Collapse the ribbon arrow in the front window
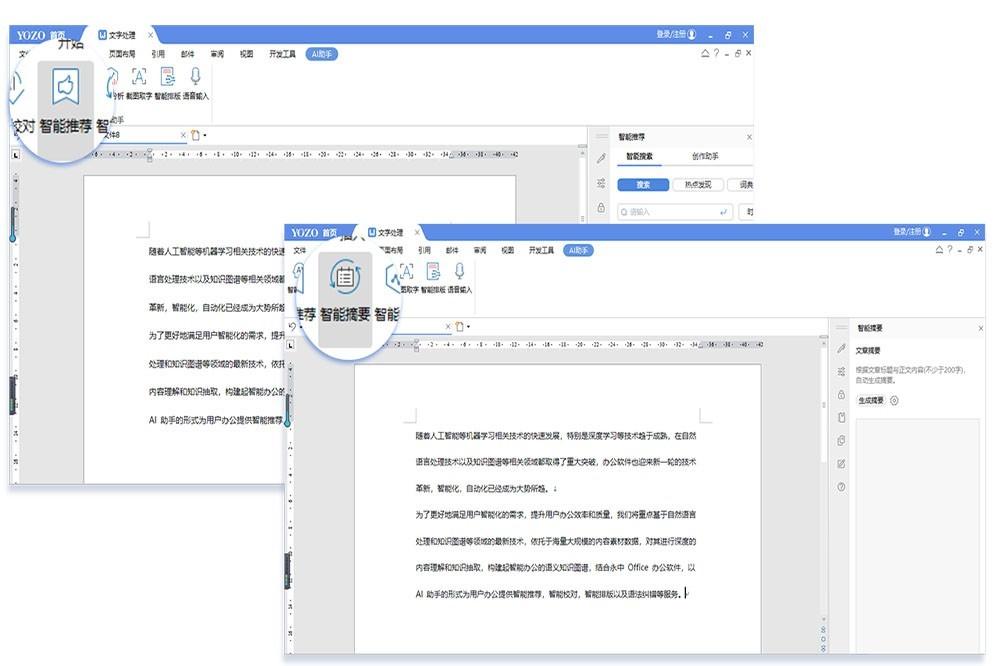This screenshot has height=666, width=1000. click(939, 249)
